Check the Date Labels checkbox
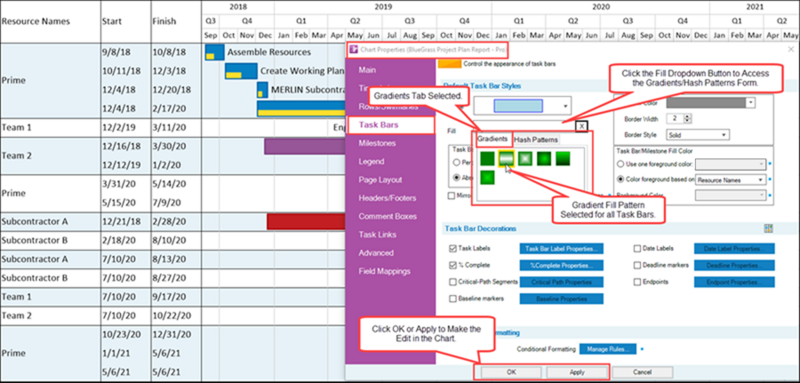 coord(637,249)
